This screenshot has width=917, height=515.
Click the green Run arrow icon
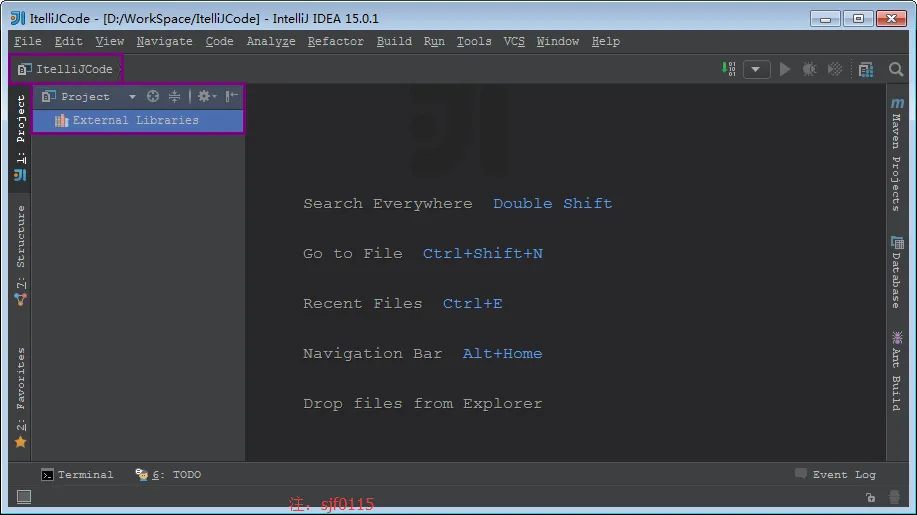coord(785,70)
